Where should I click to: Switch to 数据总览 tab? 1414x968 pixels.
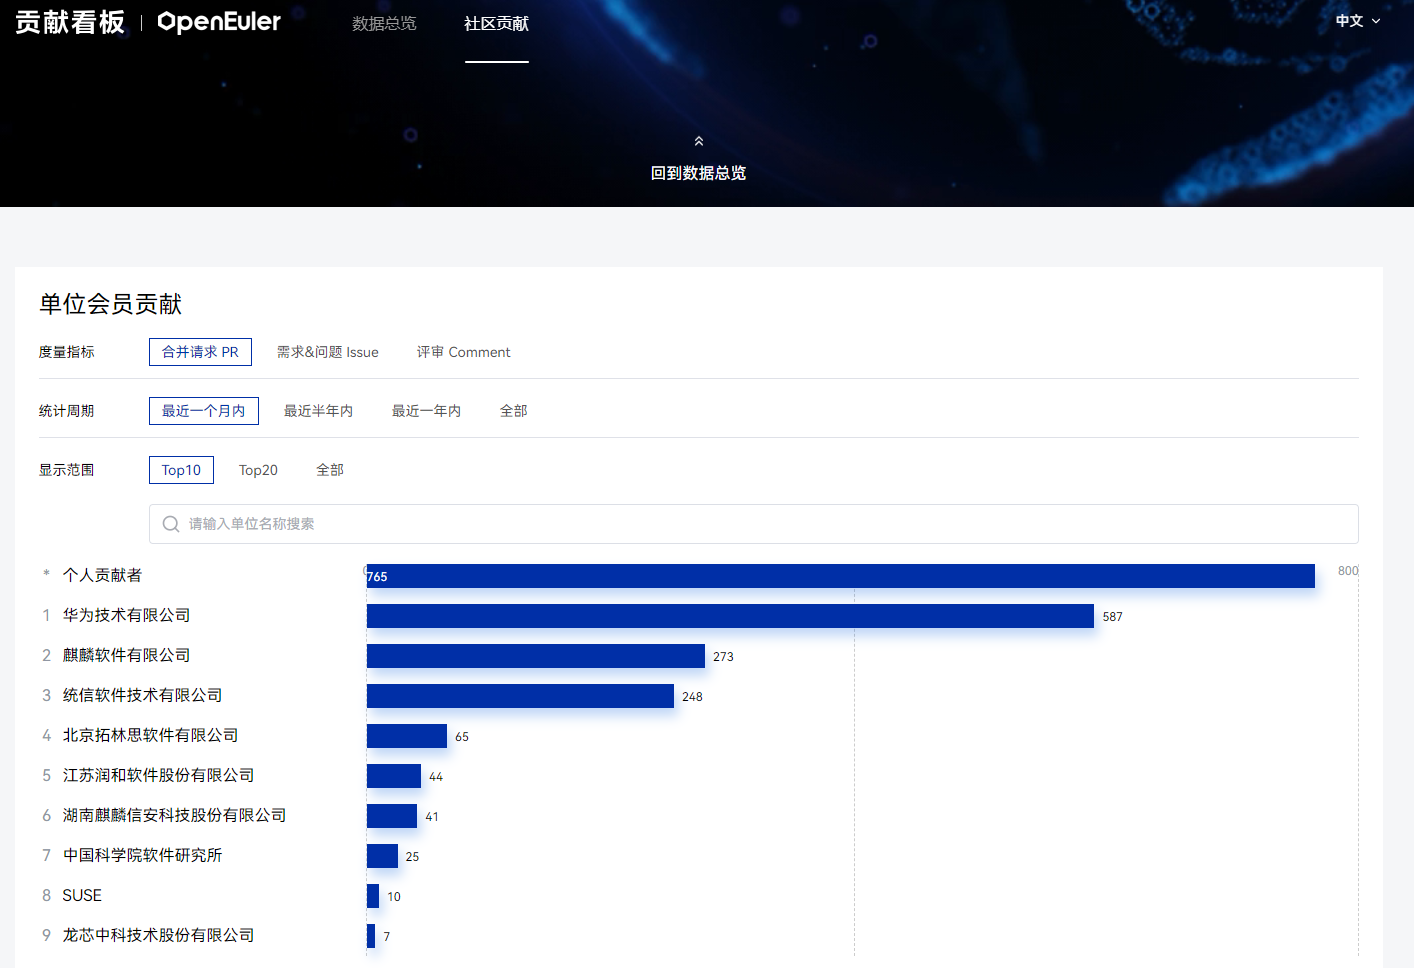(x=384, y=23)
